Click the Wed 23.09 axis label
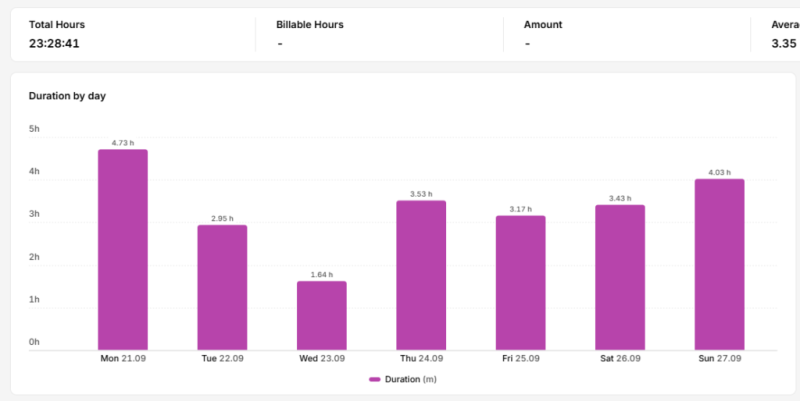Screen dimensions: 800x401 pos(322,359)
